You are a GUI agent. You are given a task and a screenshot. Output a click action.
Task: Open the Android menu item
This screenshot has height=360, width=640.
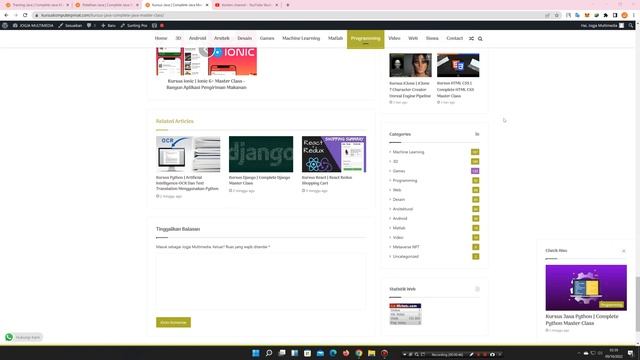coord(197,38)
